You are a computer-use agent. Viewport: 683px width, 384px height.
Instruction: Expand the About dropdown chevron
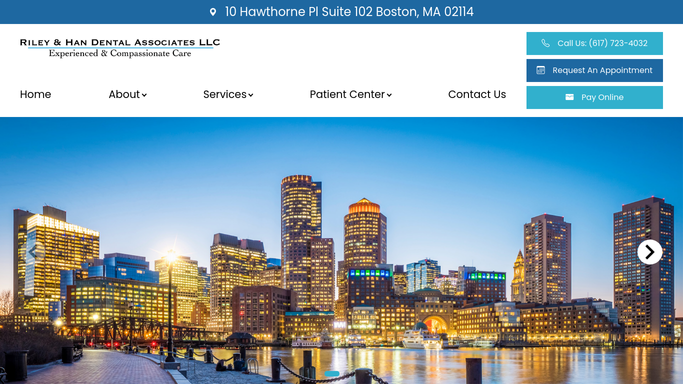(144, 95)
